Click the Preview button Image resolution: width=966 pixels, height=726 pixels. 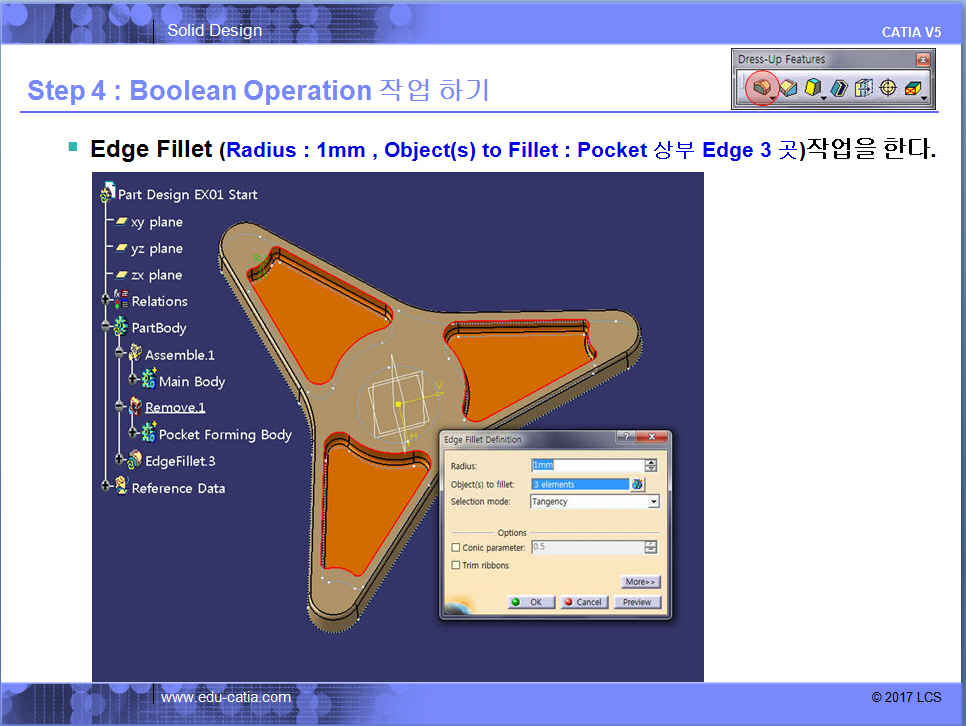point(637,602)
